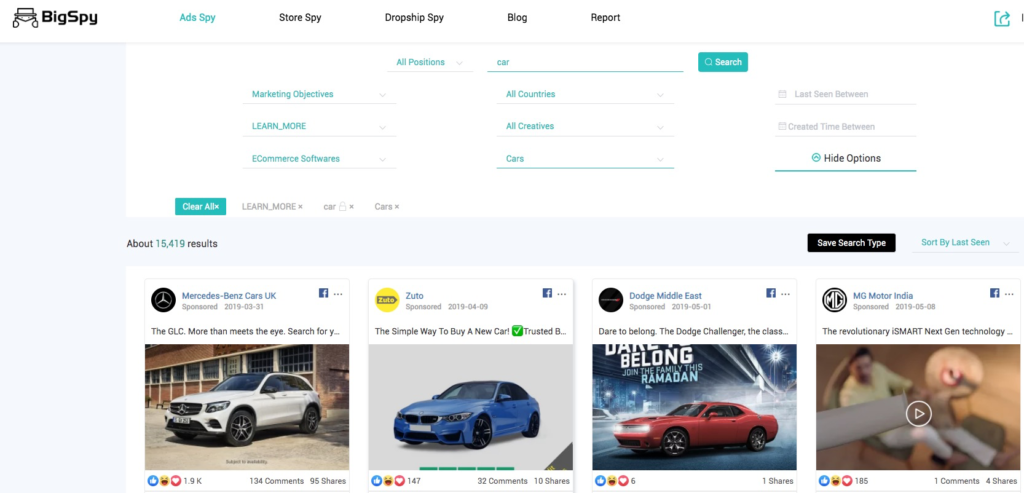
Task: Click the Dodge Middle East avatar
Action: click(x=611, y=300)
